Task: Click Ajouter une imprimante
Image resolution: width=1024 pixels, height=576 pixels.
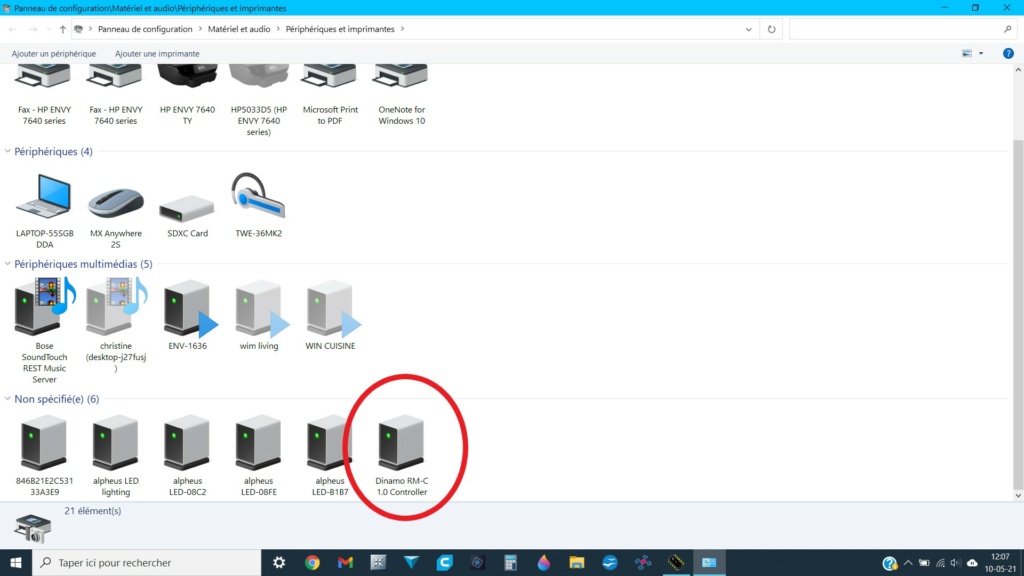Action: (x=157, y=54)
